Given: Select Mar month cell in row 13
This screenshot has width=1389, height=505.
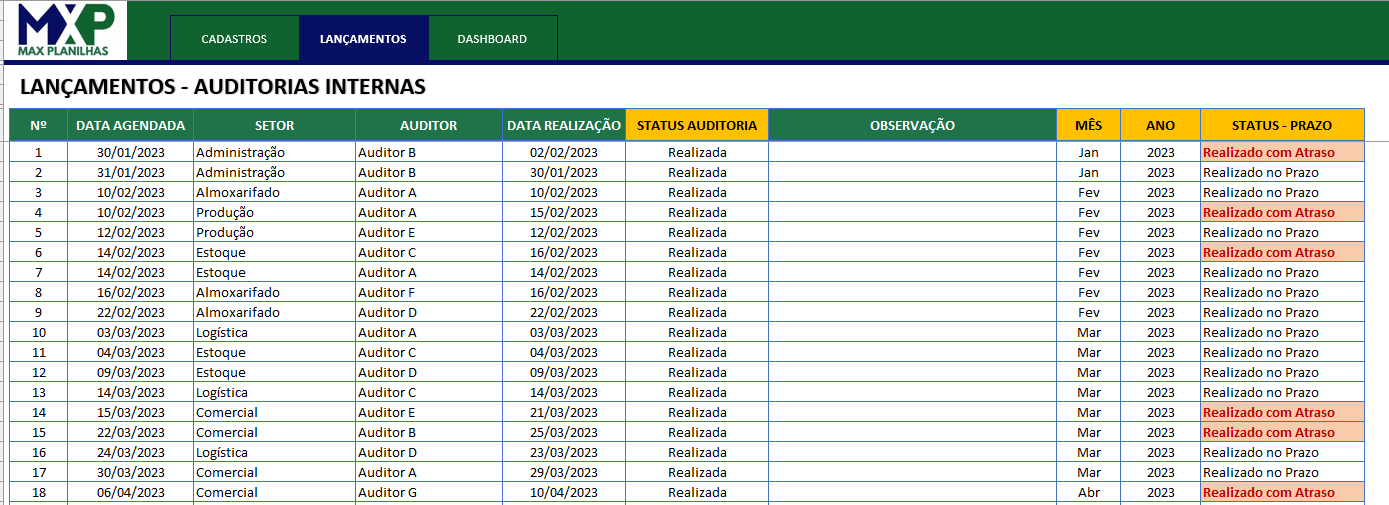Looking at the screenshot, I should tap(1089, 392).
